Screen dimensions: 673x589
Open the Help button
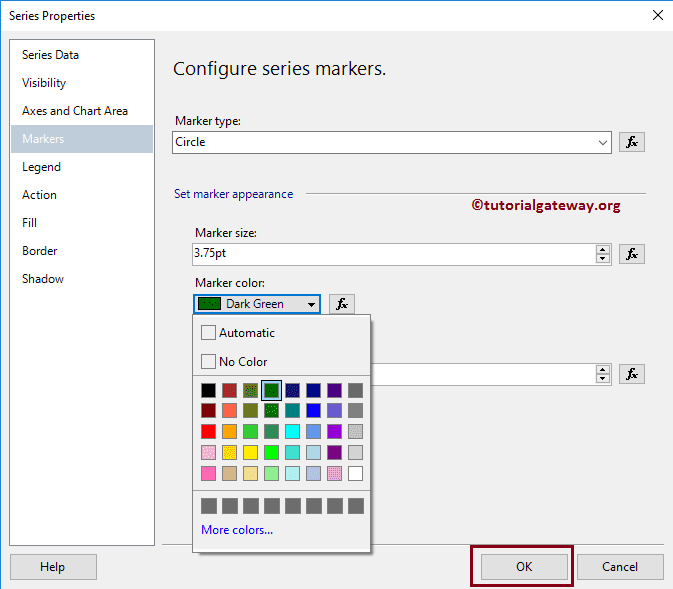point(53,567)
